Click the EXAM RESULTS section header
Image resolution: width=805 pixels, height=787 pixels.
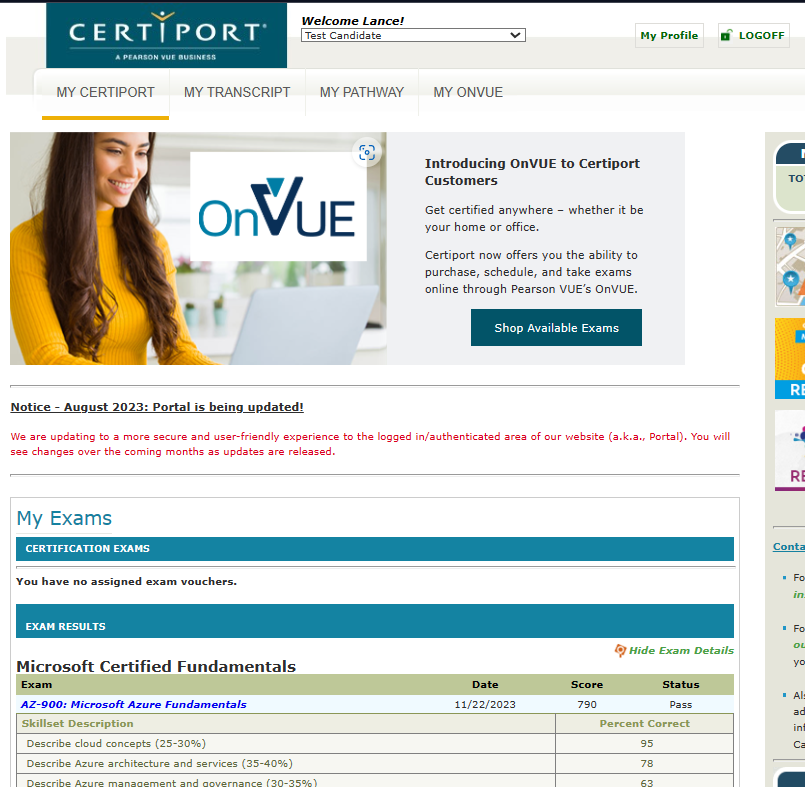(x=375, y=621)
